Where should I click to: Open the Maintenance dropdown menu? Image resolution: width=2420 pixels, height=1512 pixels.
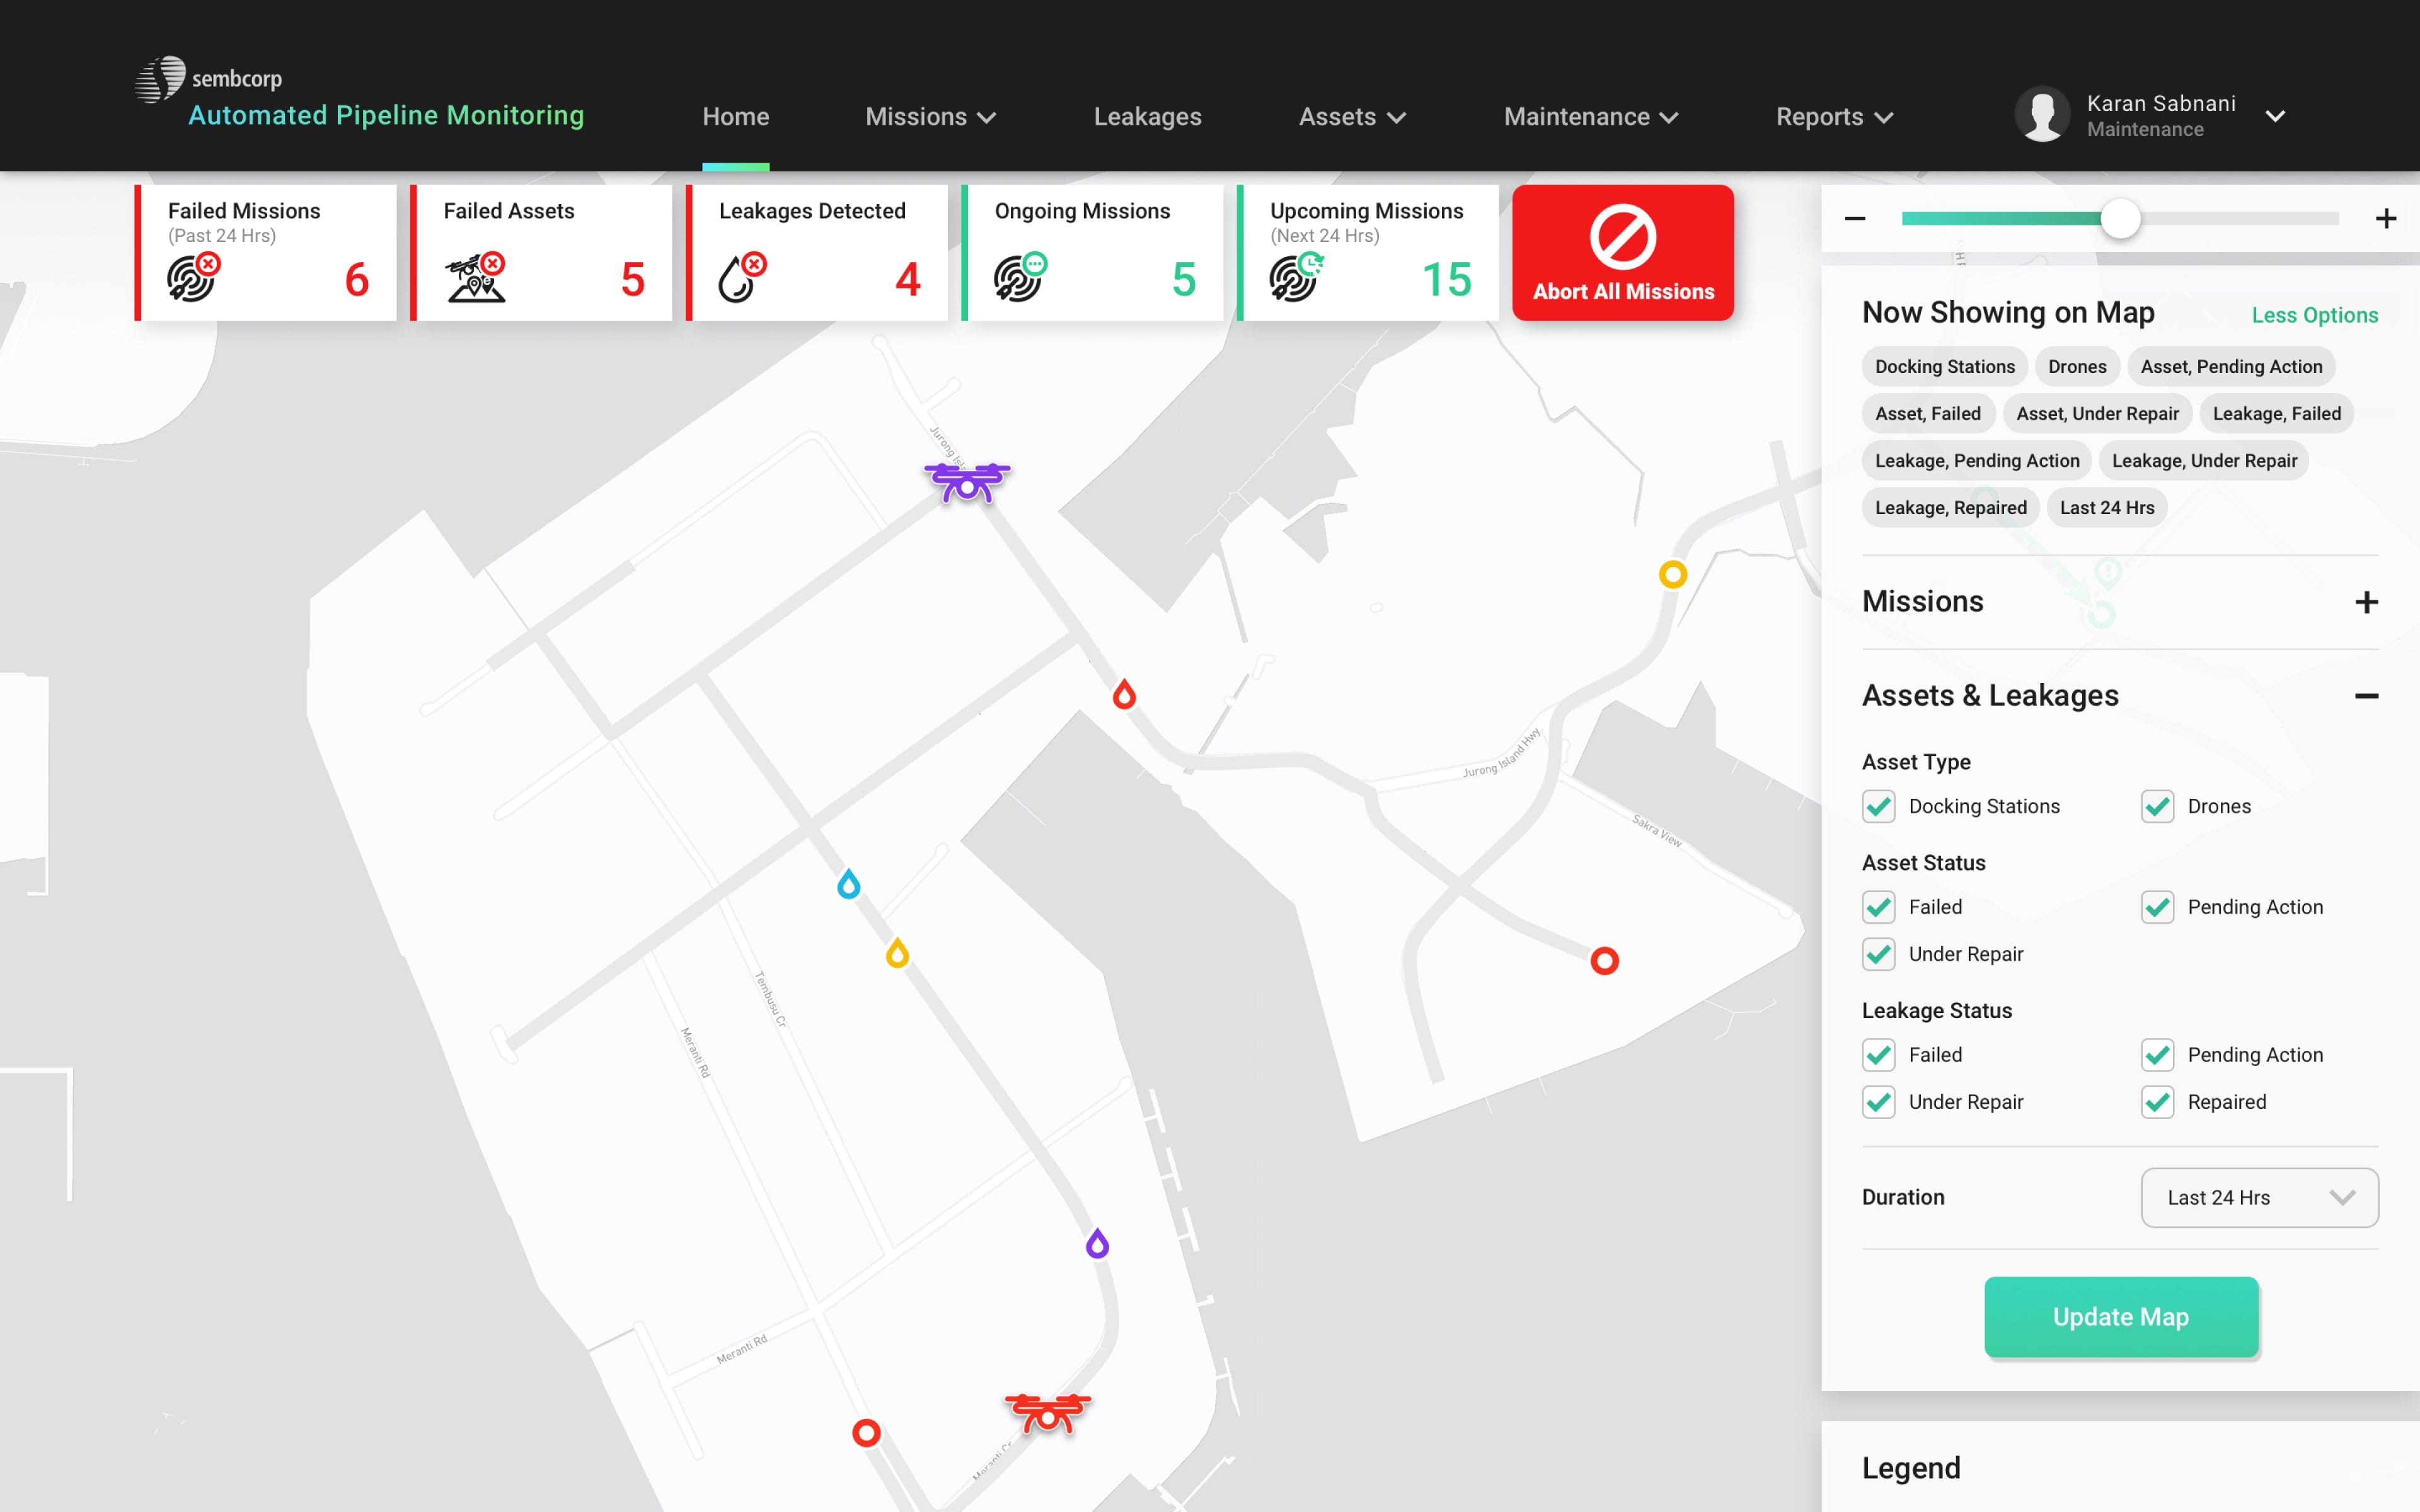[x=1591, y=117]
